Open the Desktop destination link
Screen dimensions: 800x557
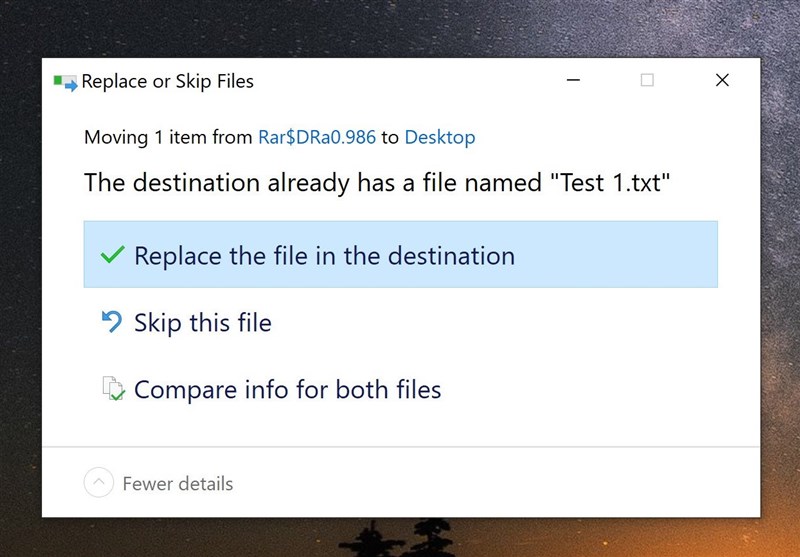point(440,137)
